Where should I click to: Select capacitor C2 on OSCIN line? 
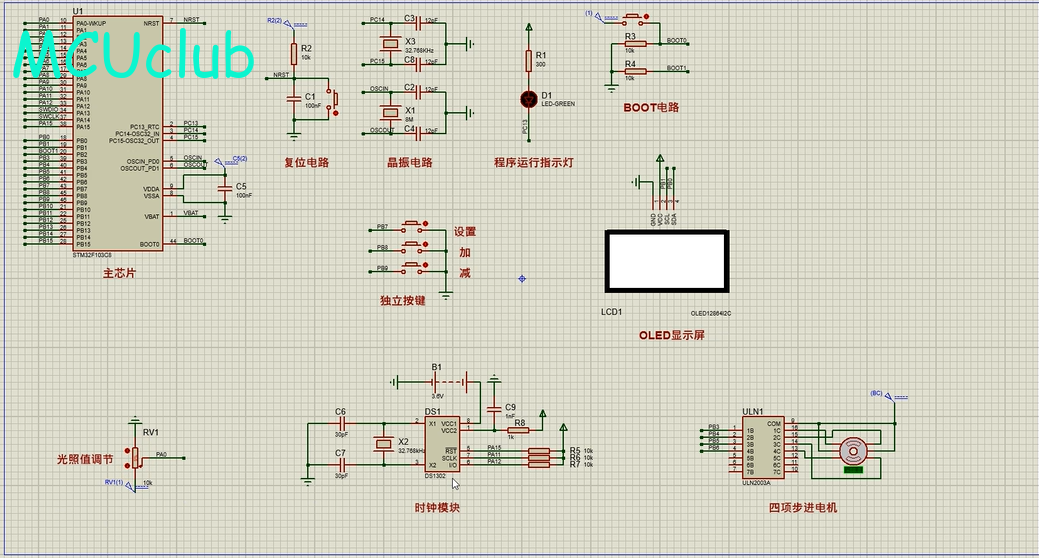pyautogui.click(x=419, y=92)
